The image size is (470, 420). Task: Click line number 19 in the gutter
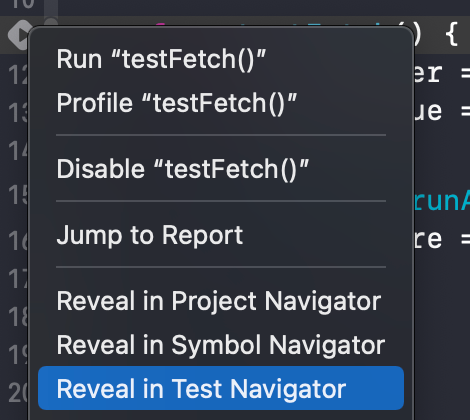pyautogui.click(x=18, y=354)
